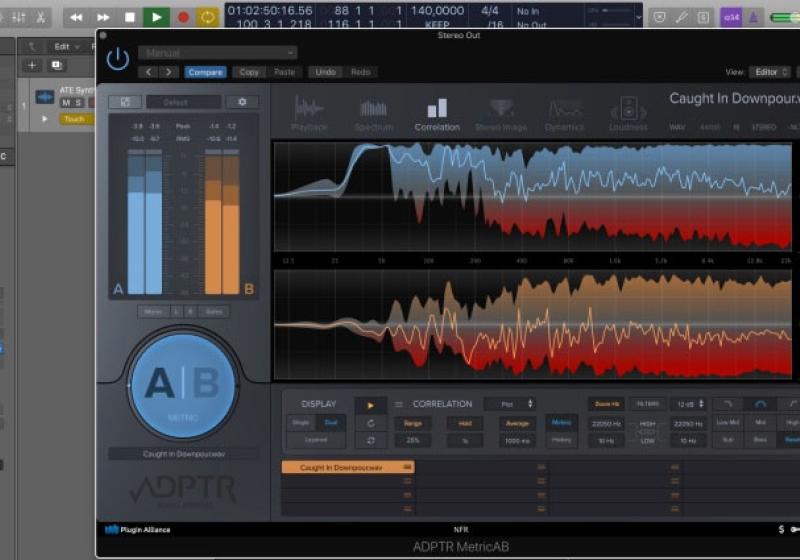Click the Undo button

click(324, 72)
